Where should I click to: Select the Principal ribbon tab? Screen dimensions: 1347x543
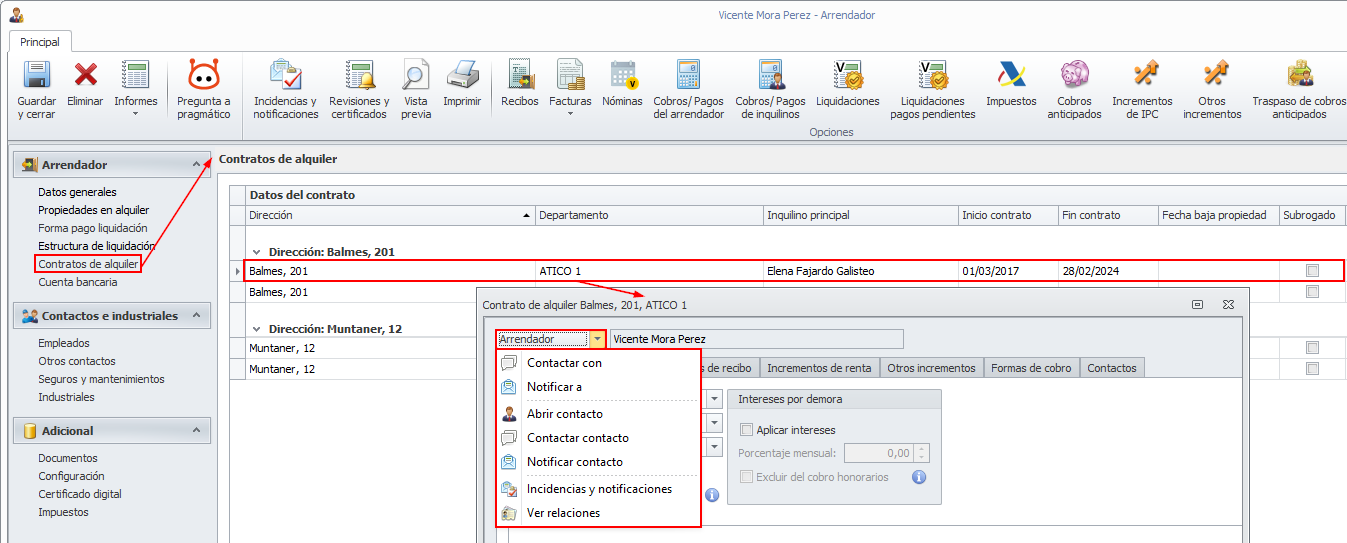(x=40, y=42)
